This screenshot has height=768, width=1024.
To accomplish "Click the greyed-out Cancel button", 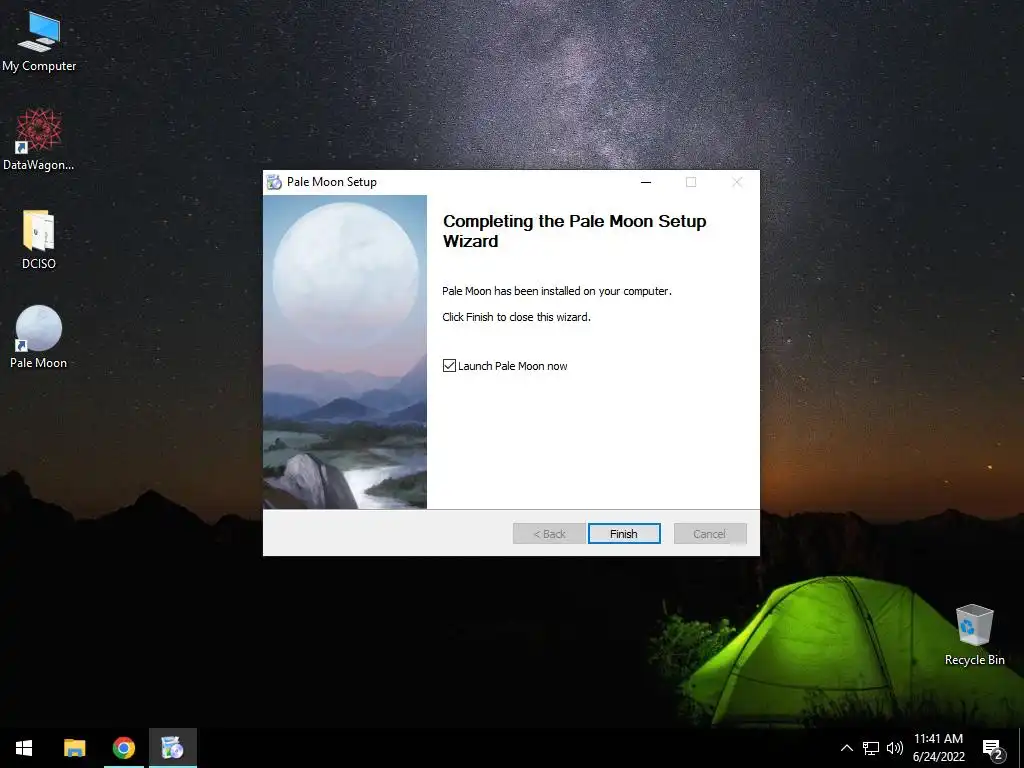I will 710,534.
